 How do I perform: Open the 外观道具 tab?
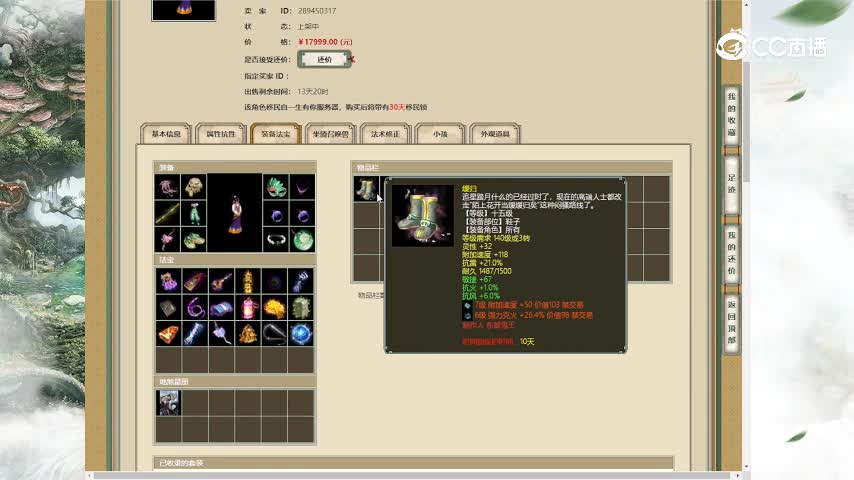[495, 133]
